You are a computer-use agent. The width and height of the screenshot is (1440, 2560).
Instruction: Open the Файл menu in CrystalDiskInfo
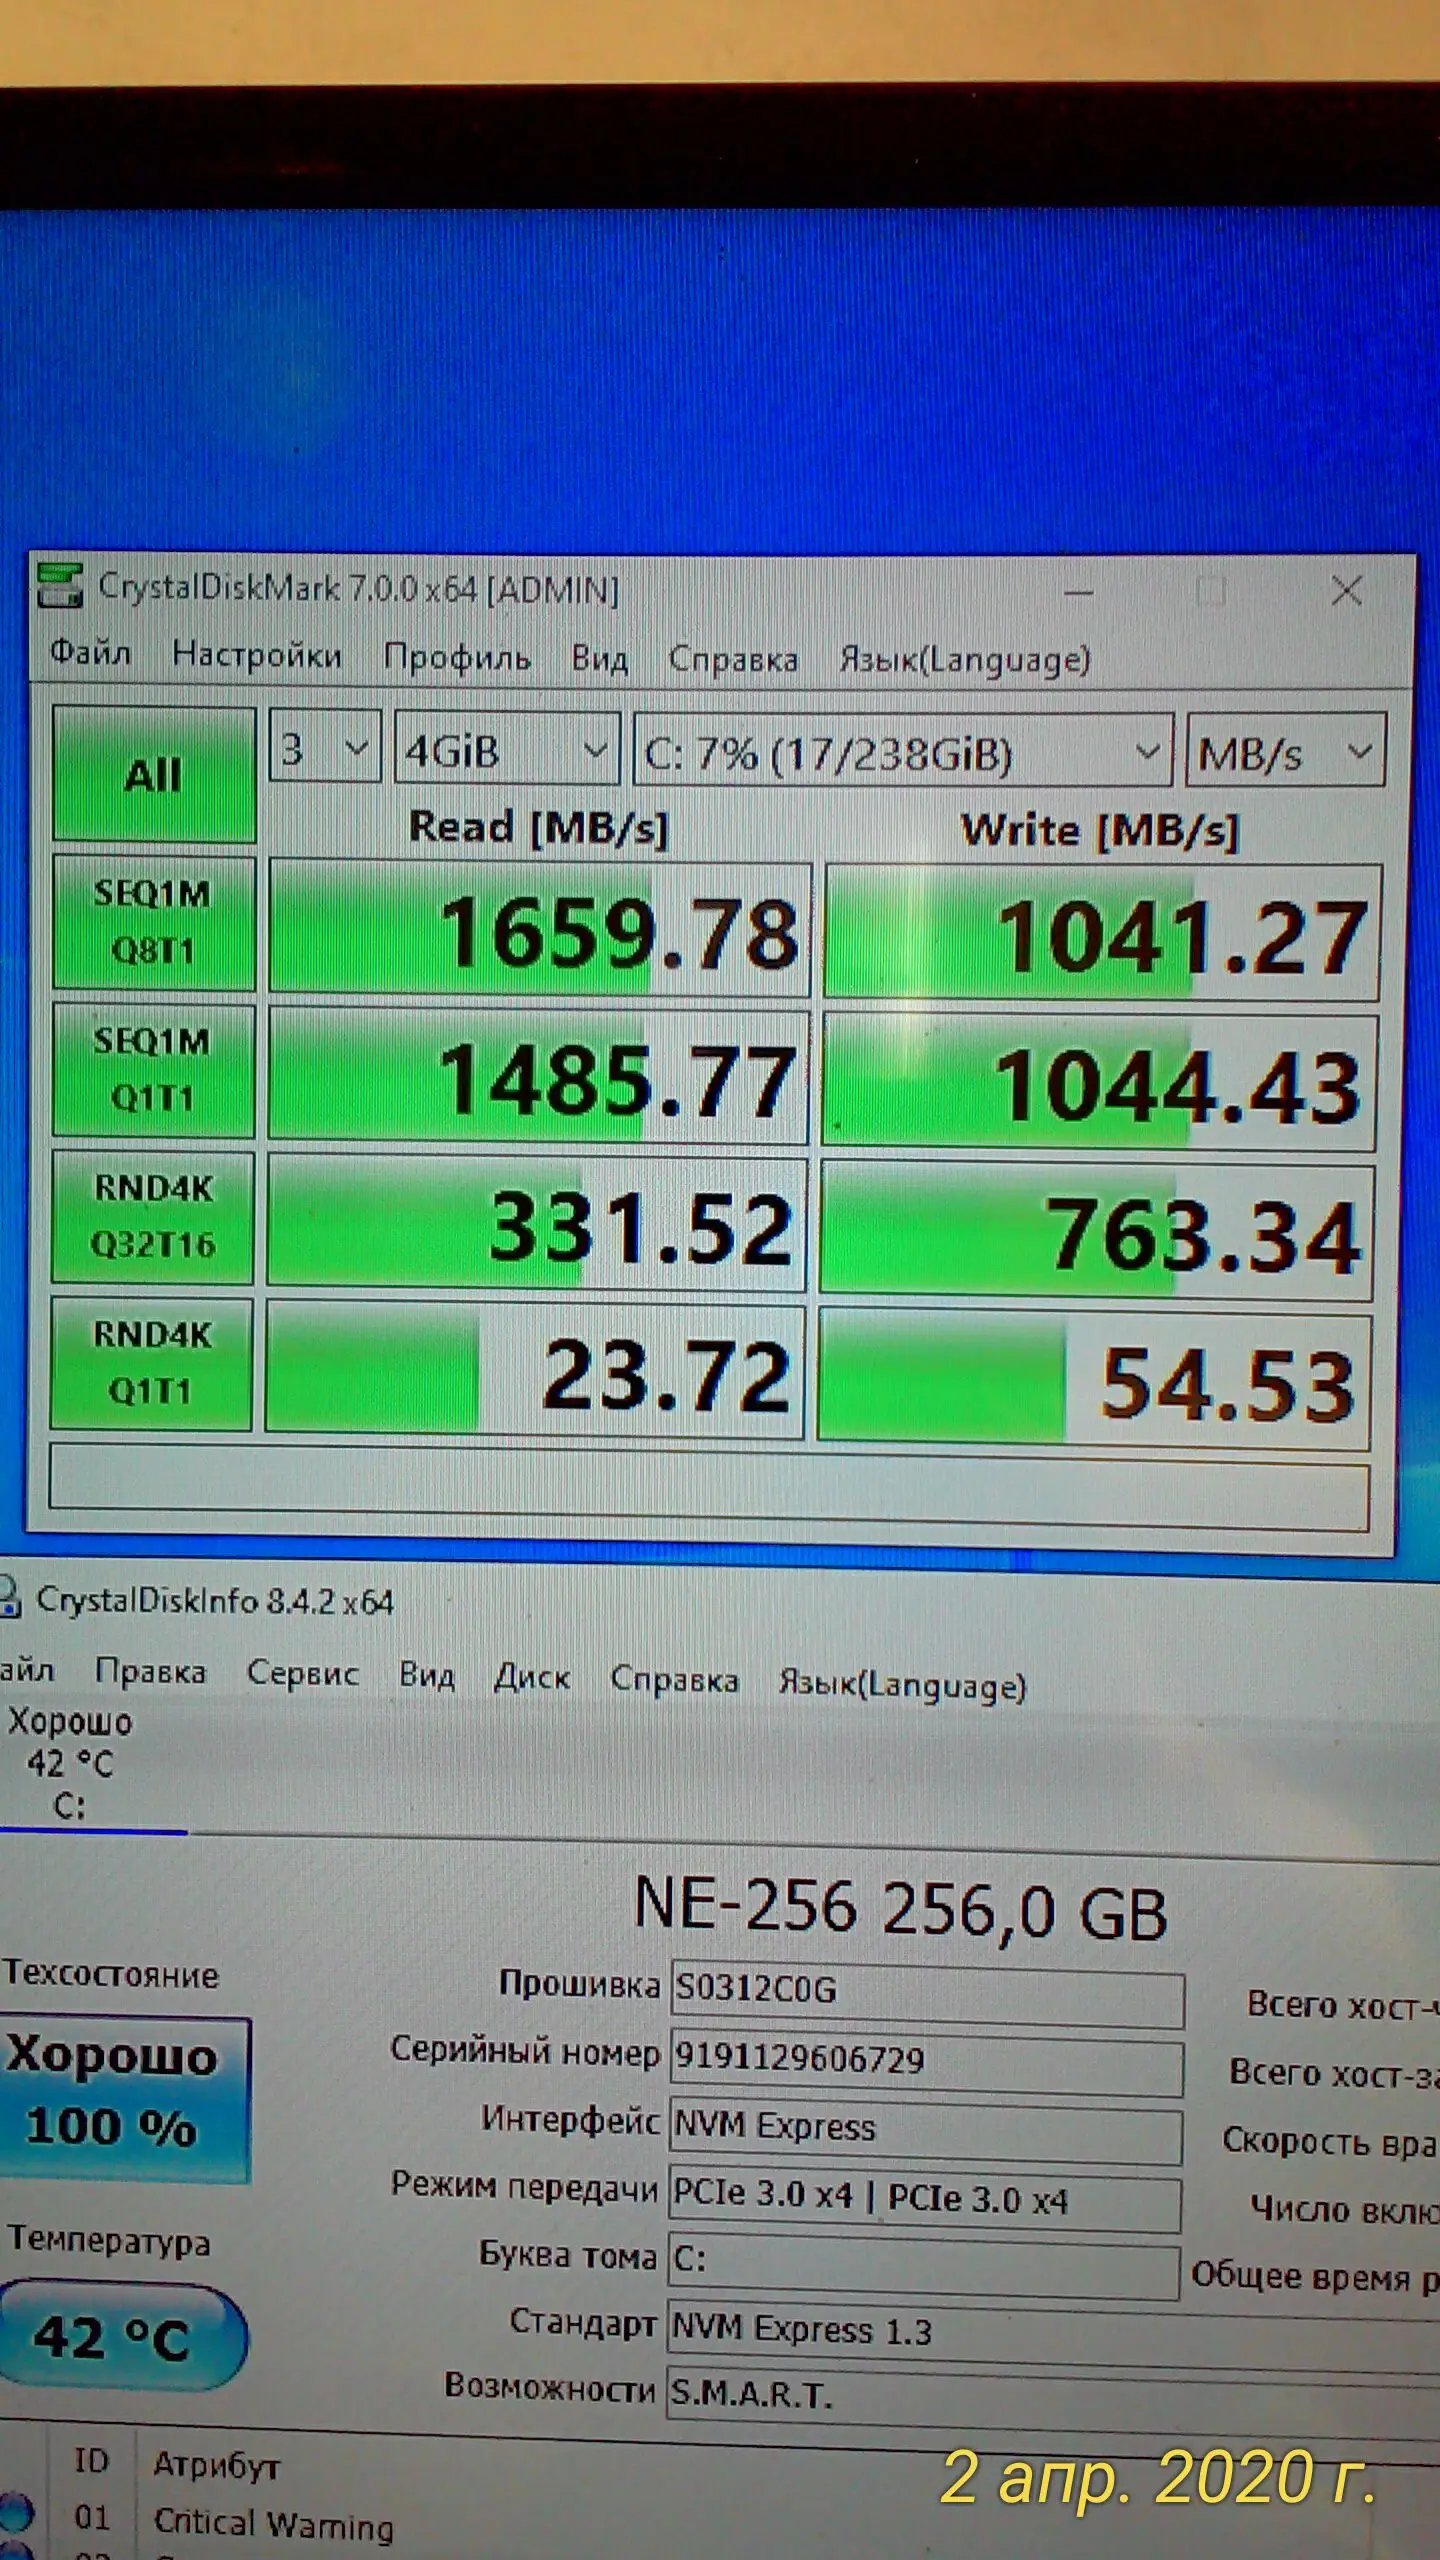(x=26, y=1670)
